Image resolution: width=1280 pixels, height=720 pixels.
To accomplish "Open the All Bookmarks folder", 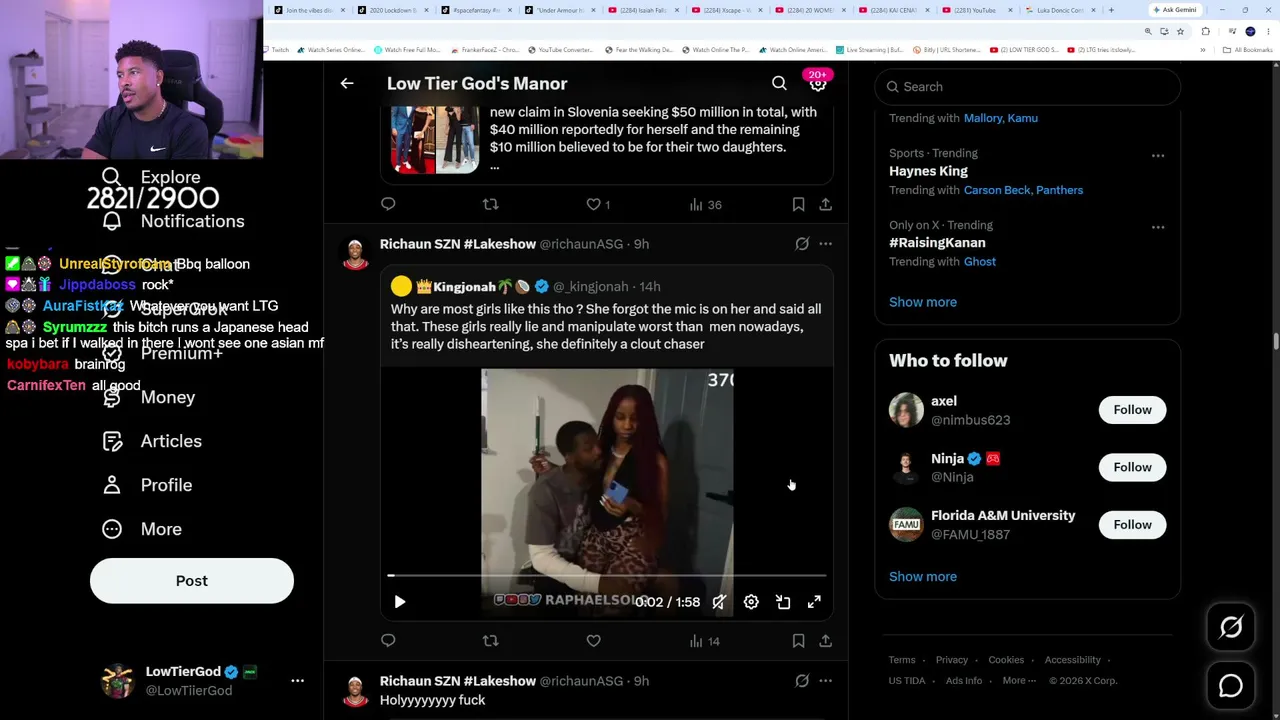I will tap(1250, 50).
